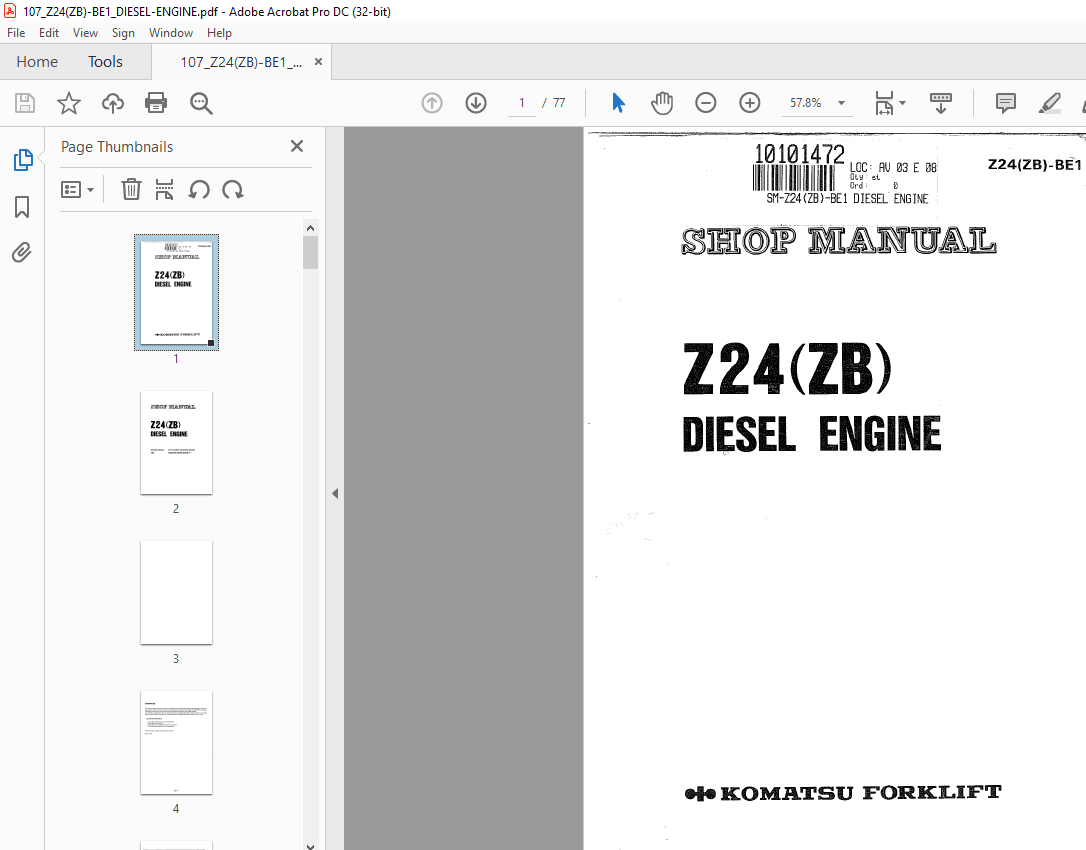Viewport: 1086px width, 850px height.
Task: Open the zoom percentage dropdown
Action: tap(840, 102)
